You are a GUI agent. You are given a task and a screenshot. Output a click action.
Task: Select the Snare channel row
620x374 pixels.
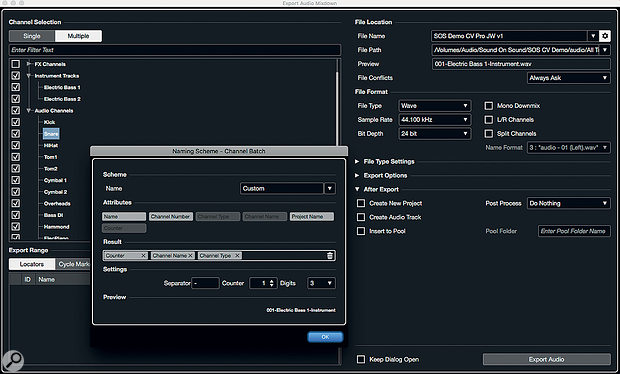[x=51, y=134]
